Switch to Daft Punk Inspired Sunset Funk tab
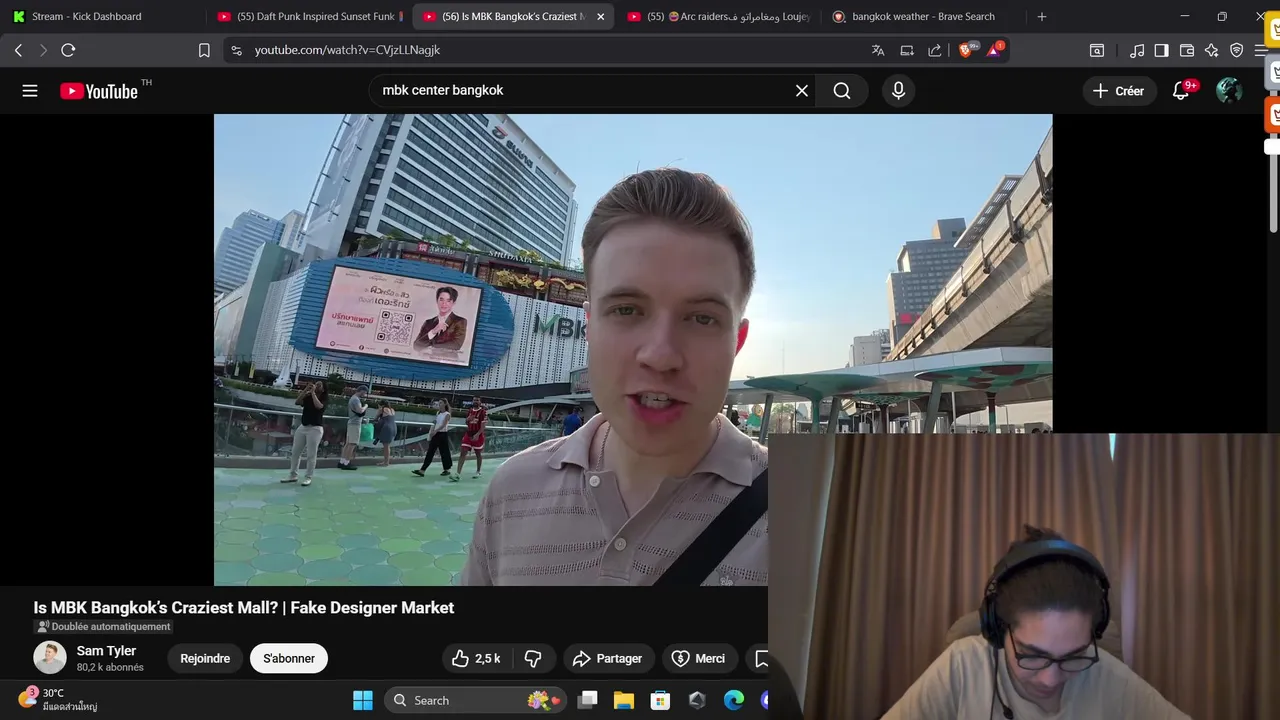1280x720 pixels. tap(310, 17)
